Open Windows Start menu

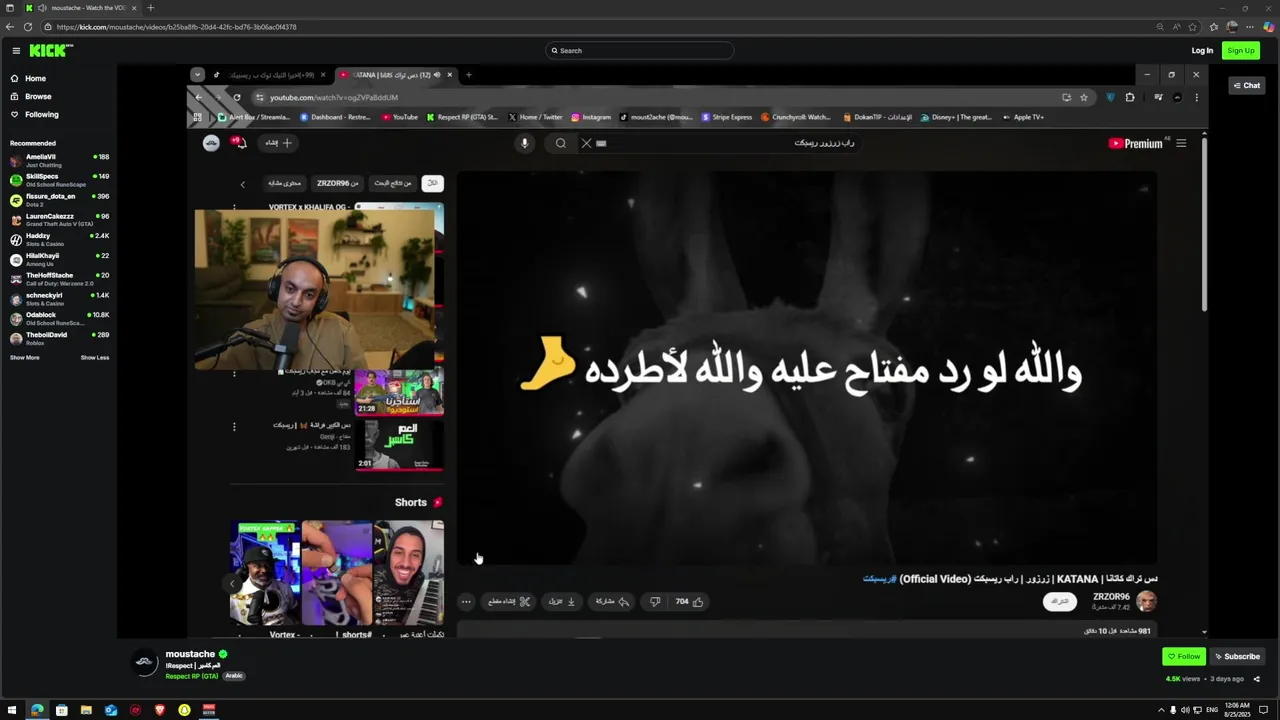tap(12, 710)
